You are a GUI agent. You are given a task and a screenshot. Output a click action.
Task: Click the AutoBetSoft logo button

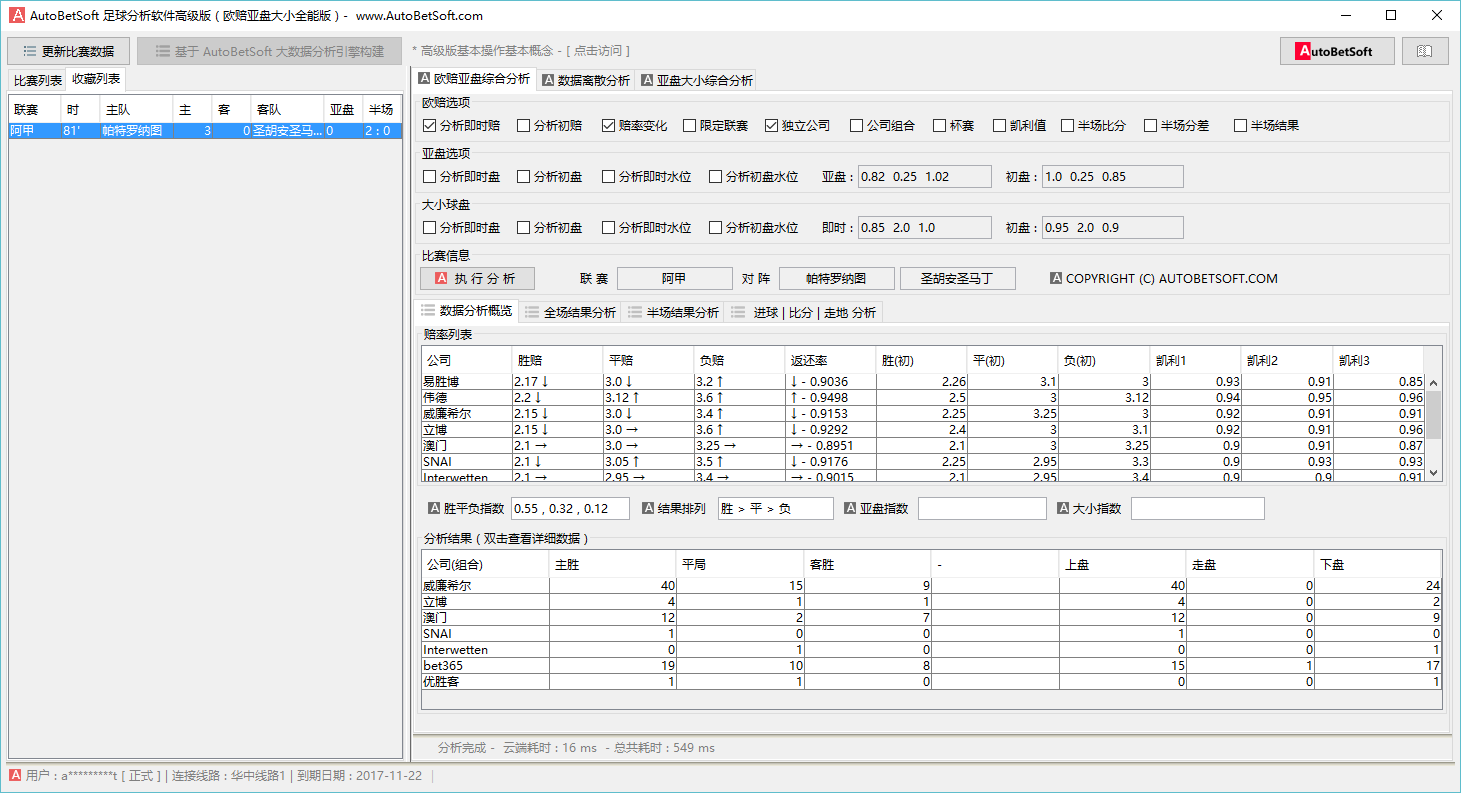[x=1337, y=51]
